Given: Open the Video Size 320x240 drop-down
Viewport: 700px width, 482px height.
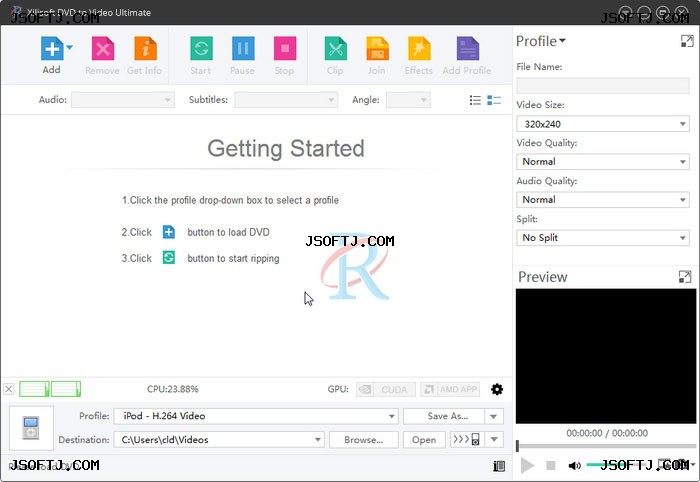Looking at the screenshot, I should (x=603, y=124).
